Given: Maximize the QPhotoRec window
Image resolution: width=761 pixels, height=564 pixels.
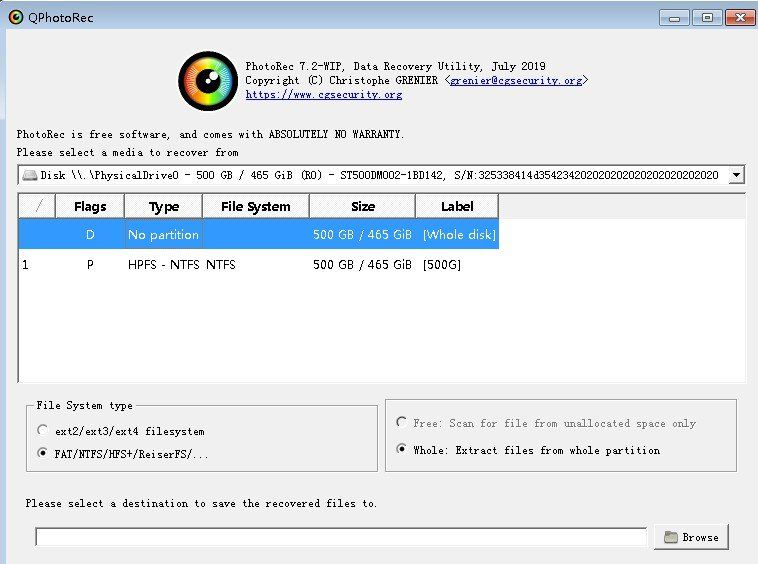Looking at the screenshot, I should [707, 18].
